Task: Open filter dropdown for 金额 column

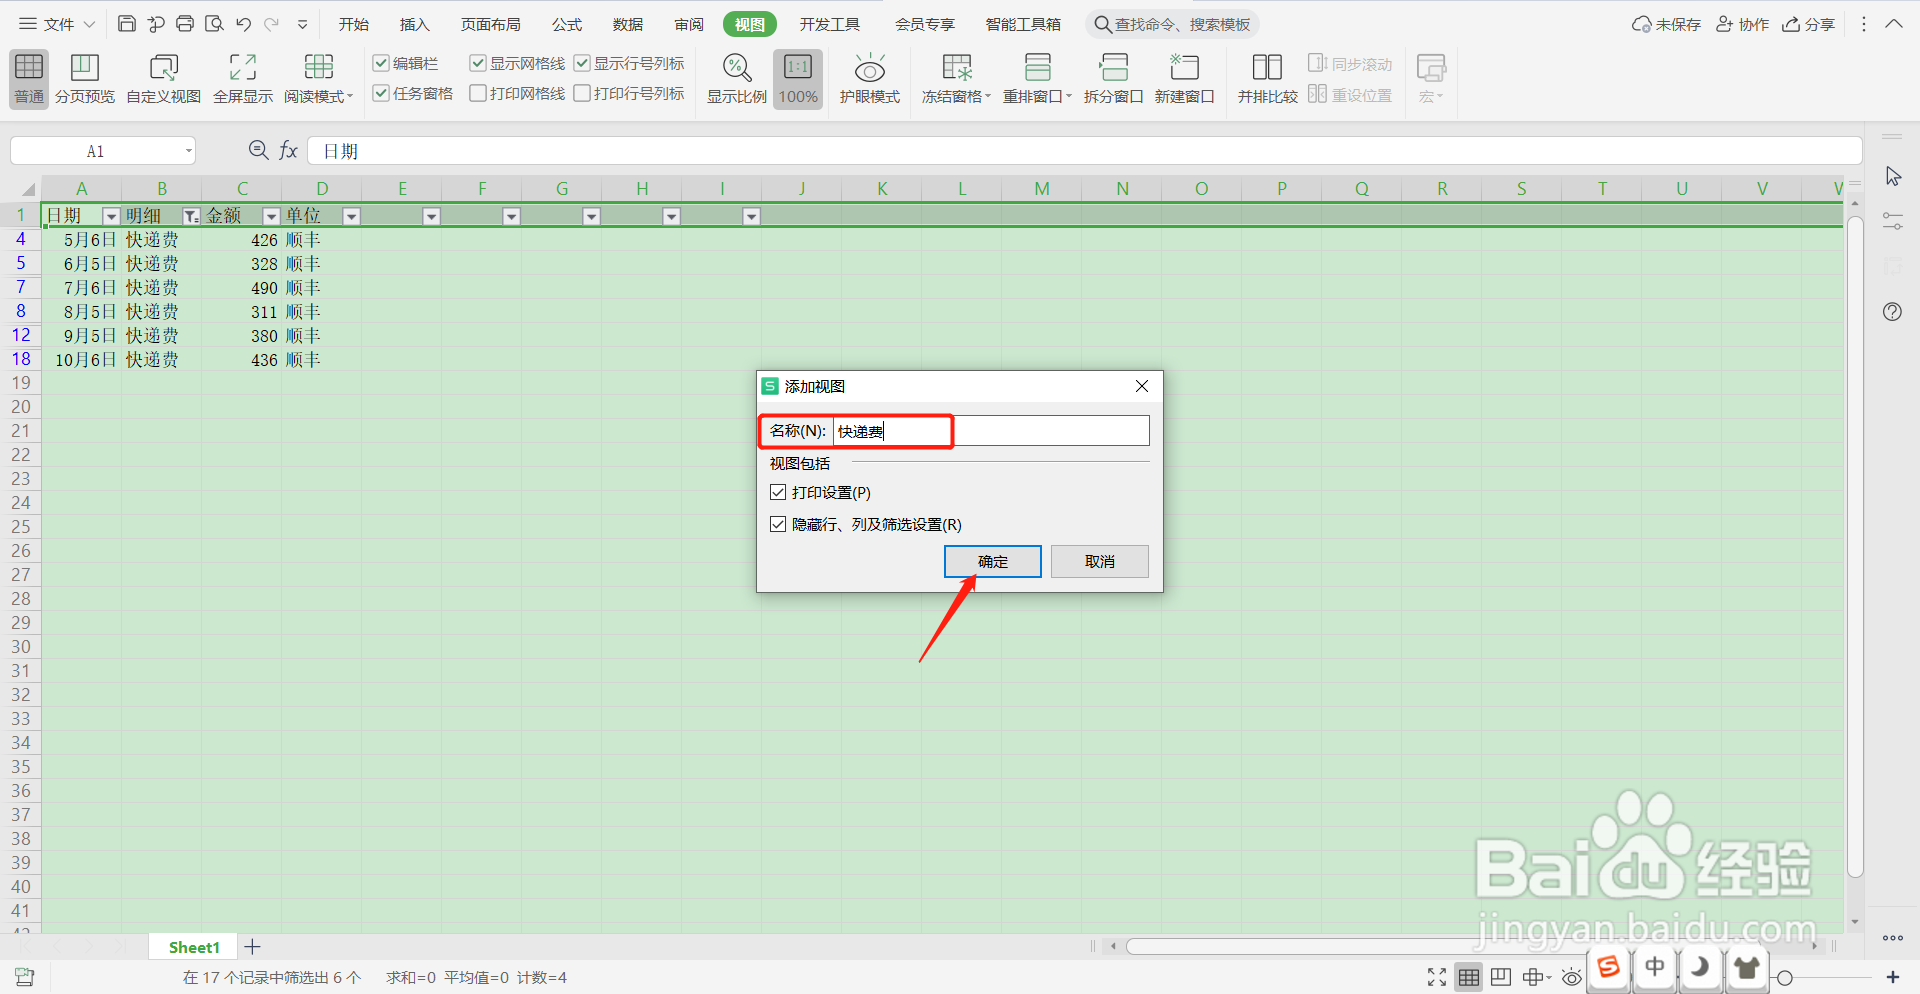Action: coord(271,216)
